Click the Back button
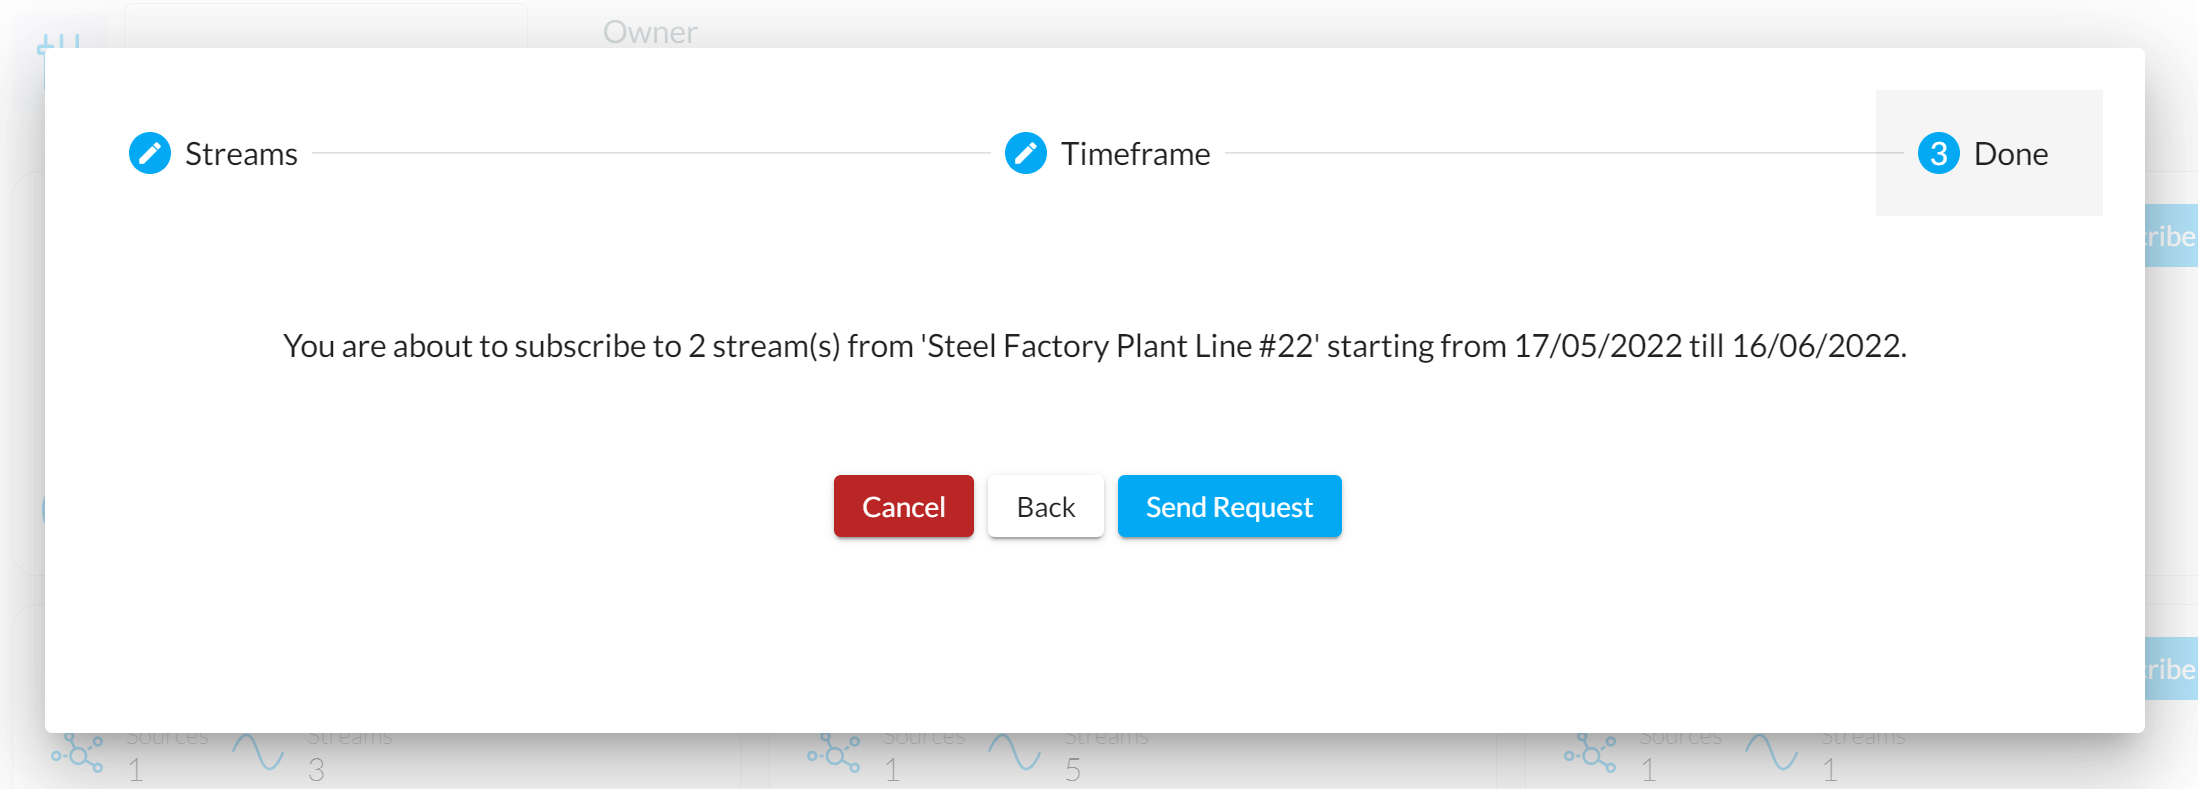Image resolution: width=2198 pixels, height=789 pixels. (1046, 506)
